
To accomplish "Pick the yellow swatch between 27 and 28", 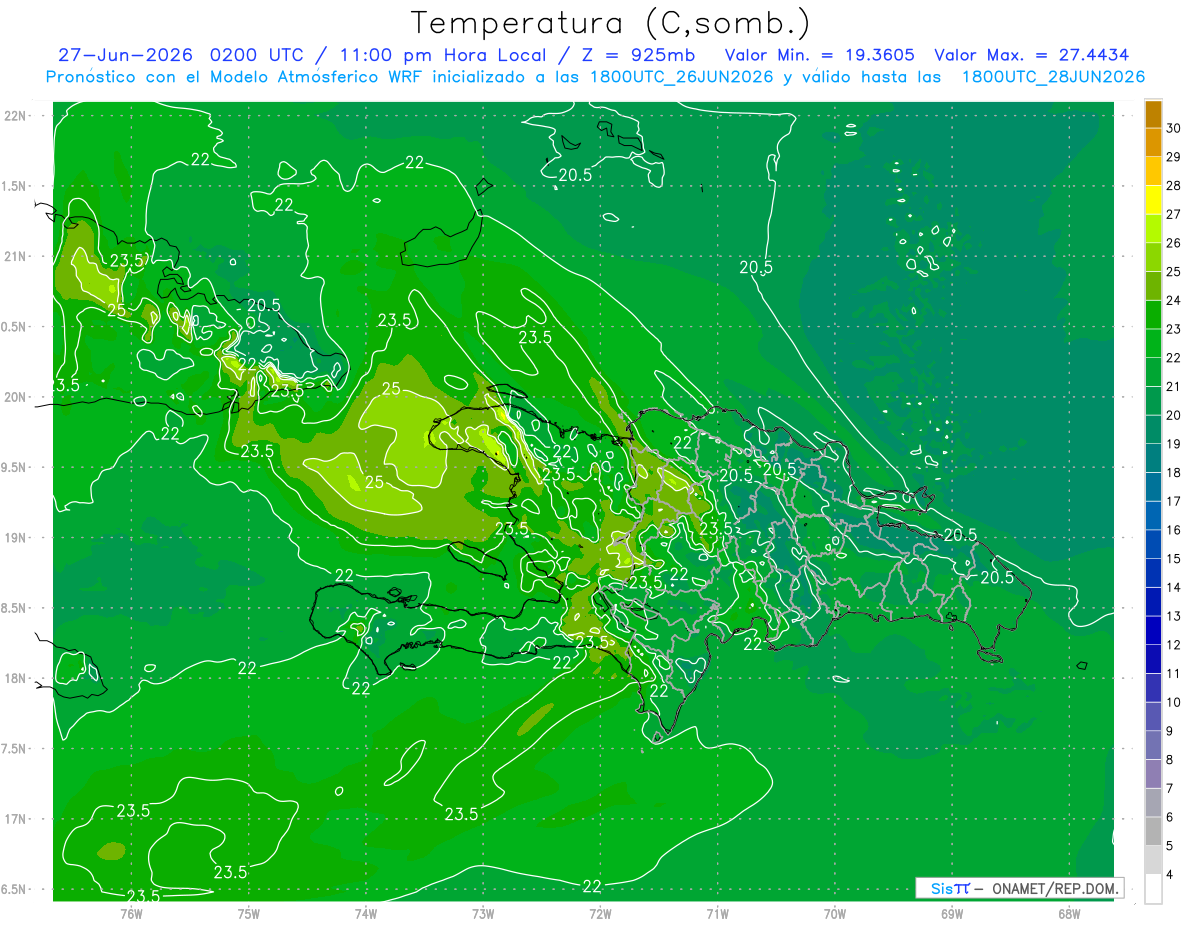I will pos(1153,200).
